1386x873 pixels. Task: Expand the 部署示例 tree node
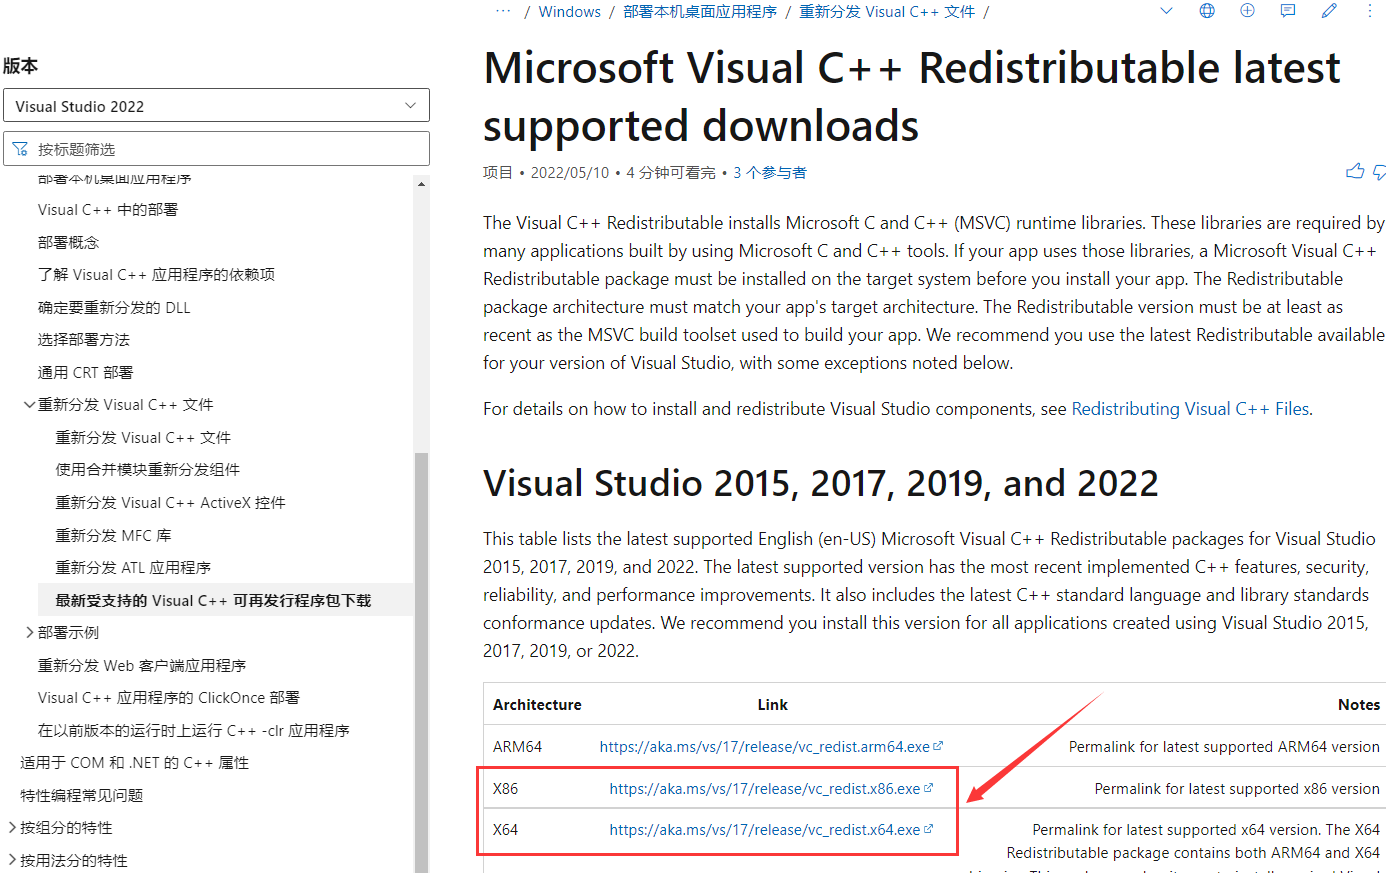(x=29, y=632)
